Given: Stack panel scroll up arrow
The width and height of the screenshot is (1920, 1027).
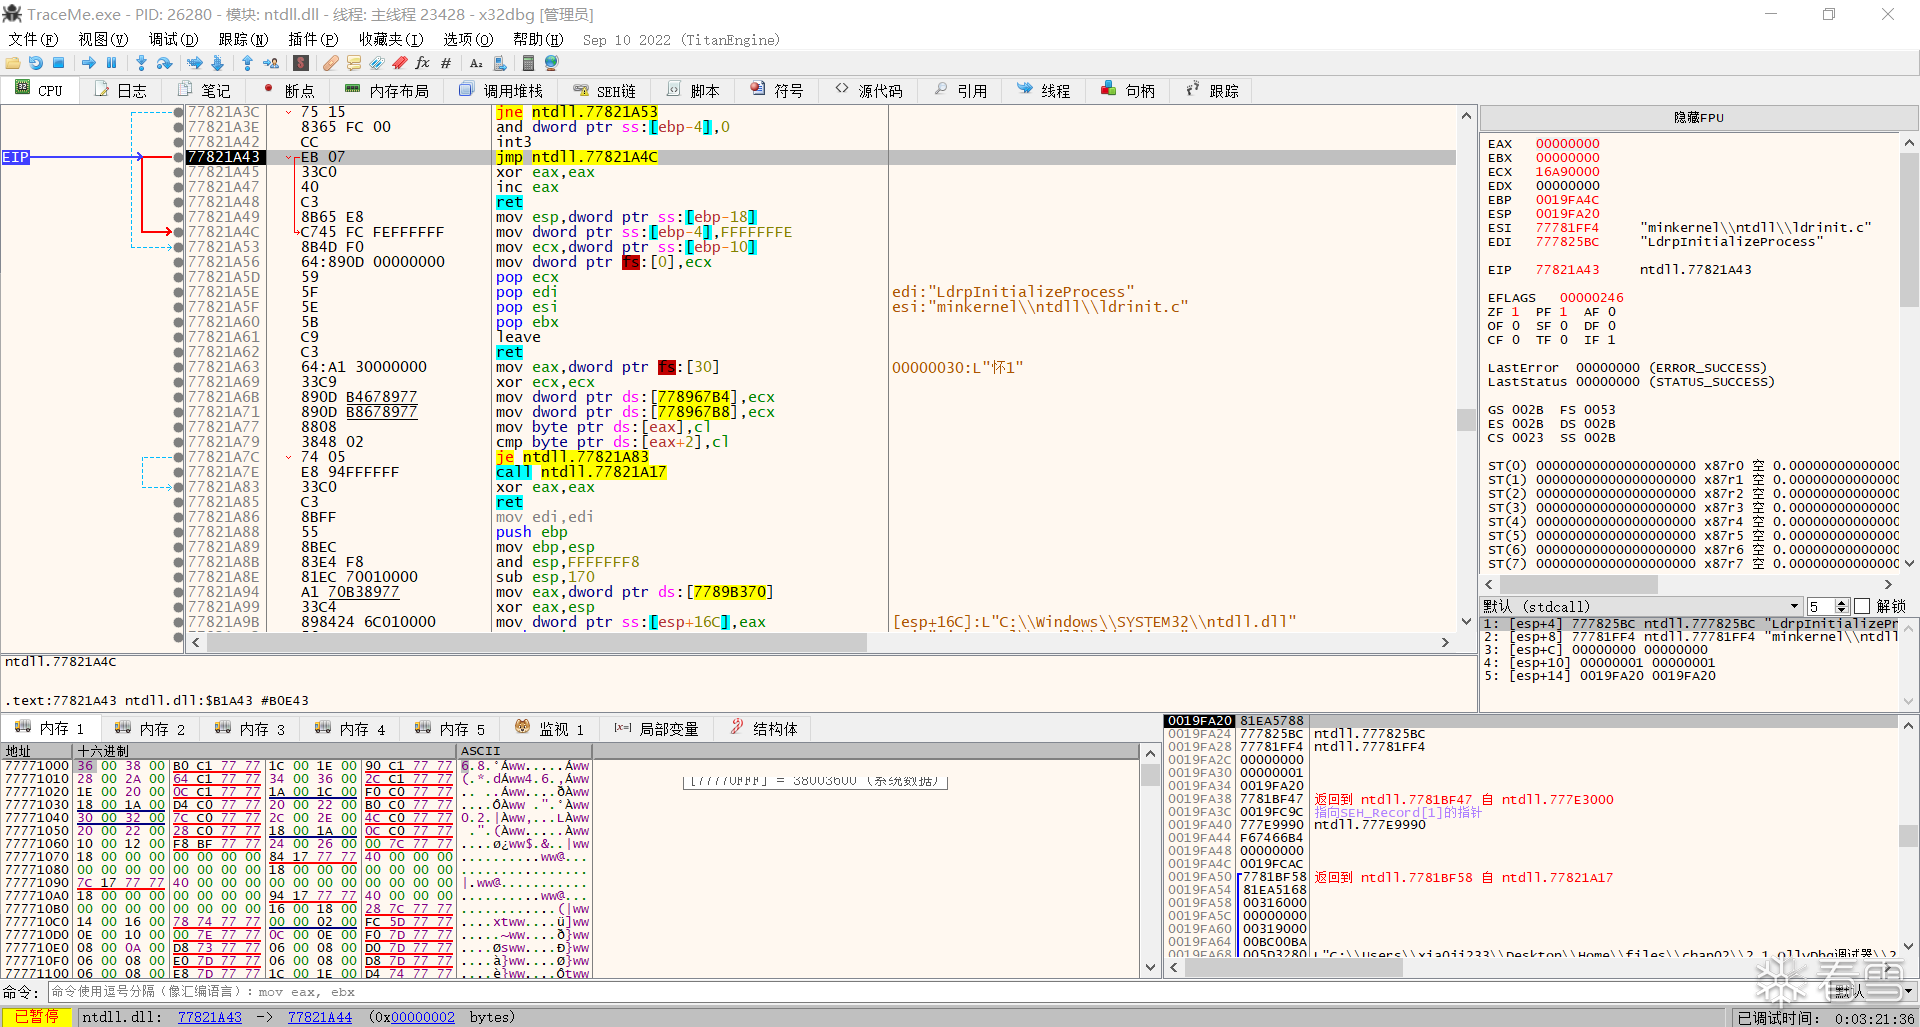Looking at the screenshot, I should 1909,725.
